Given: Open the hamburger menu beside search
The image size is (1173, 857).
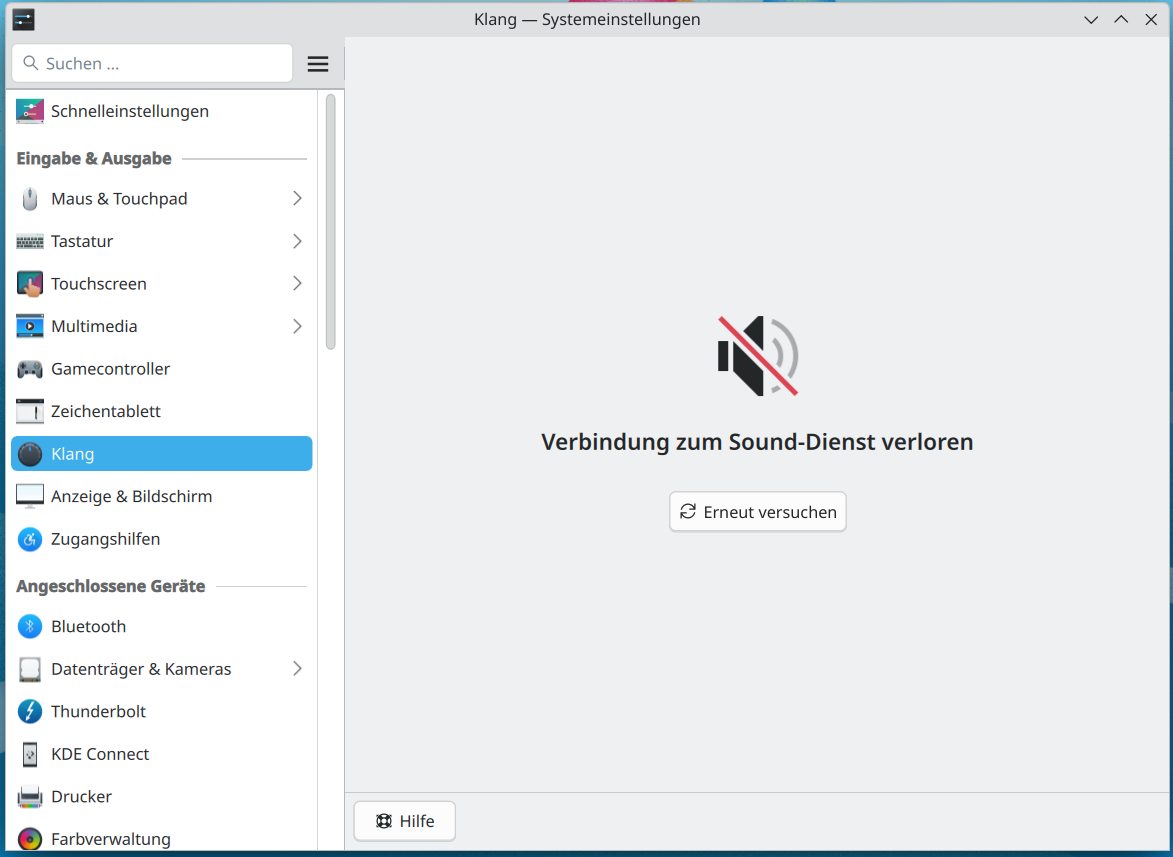Looking at the screenshot, I should (318, 64).
